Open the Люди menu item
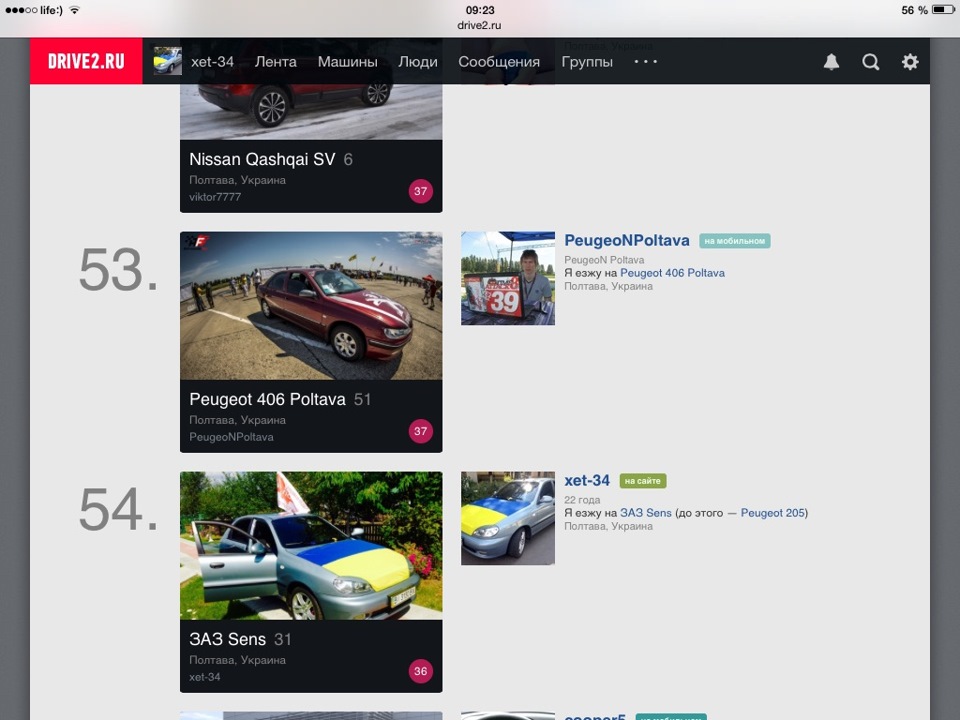960x720 pixels. point(418,62)
